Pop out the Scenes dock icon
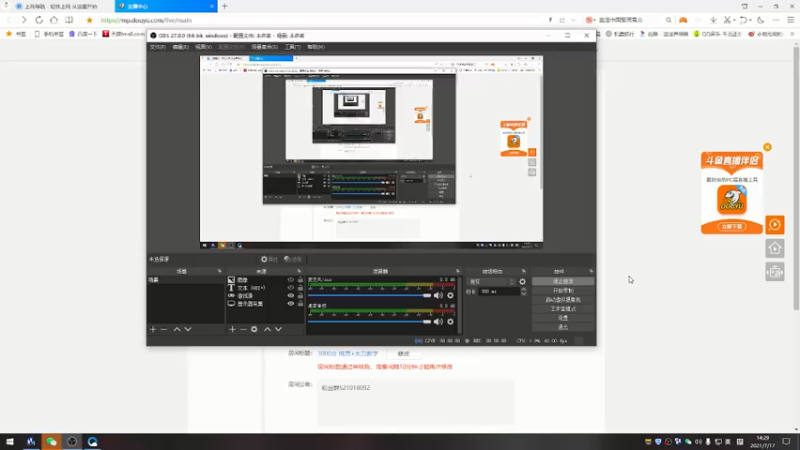The image size is (800, 450). tap(220, 271)
